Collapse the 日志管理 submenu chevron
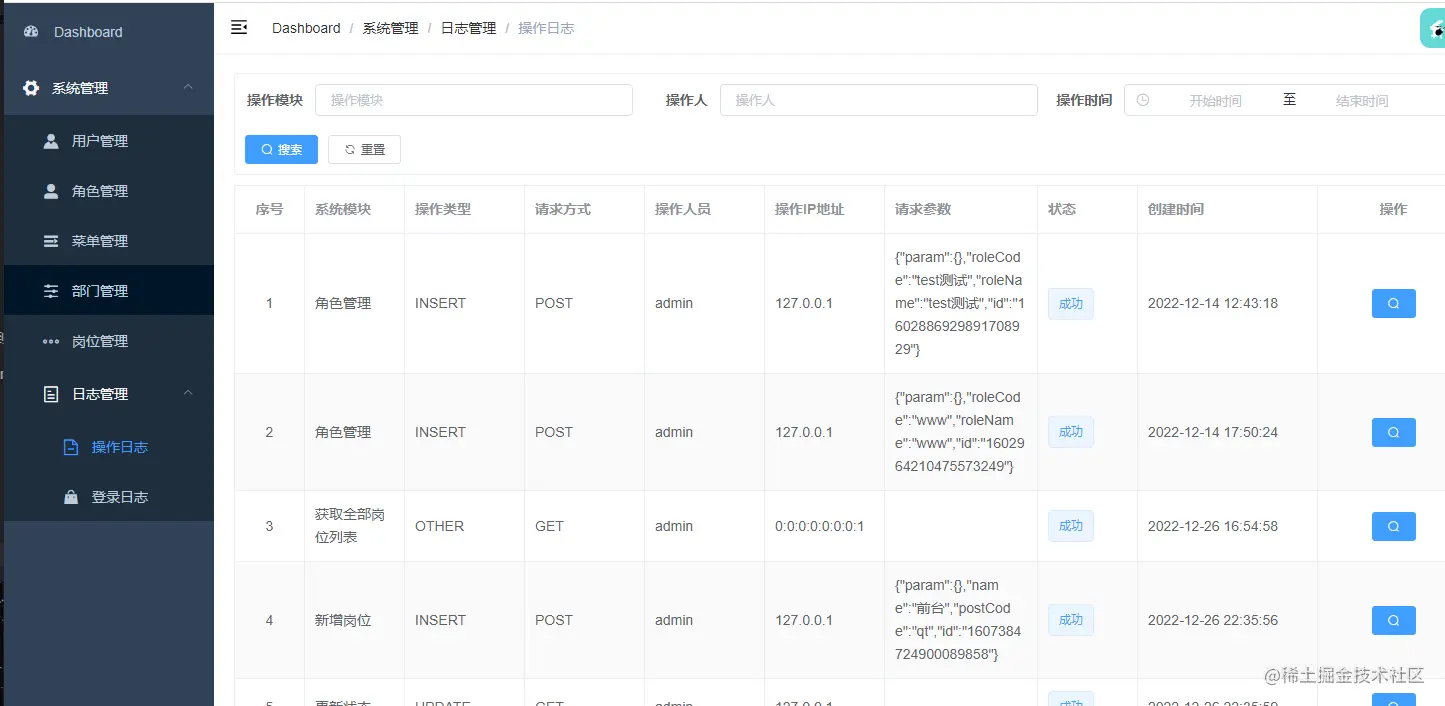 188,394
